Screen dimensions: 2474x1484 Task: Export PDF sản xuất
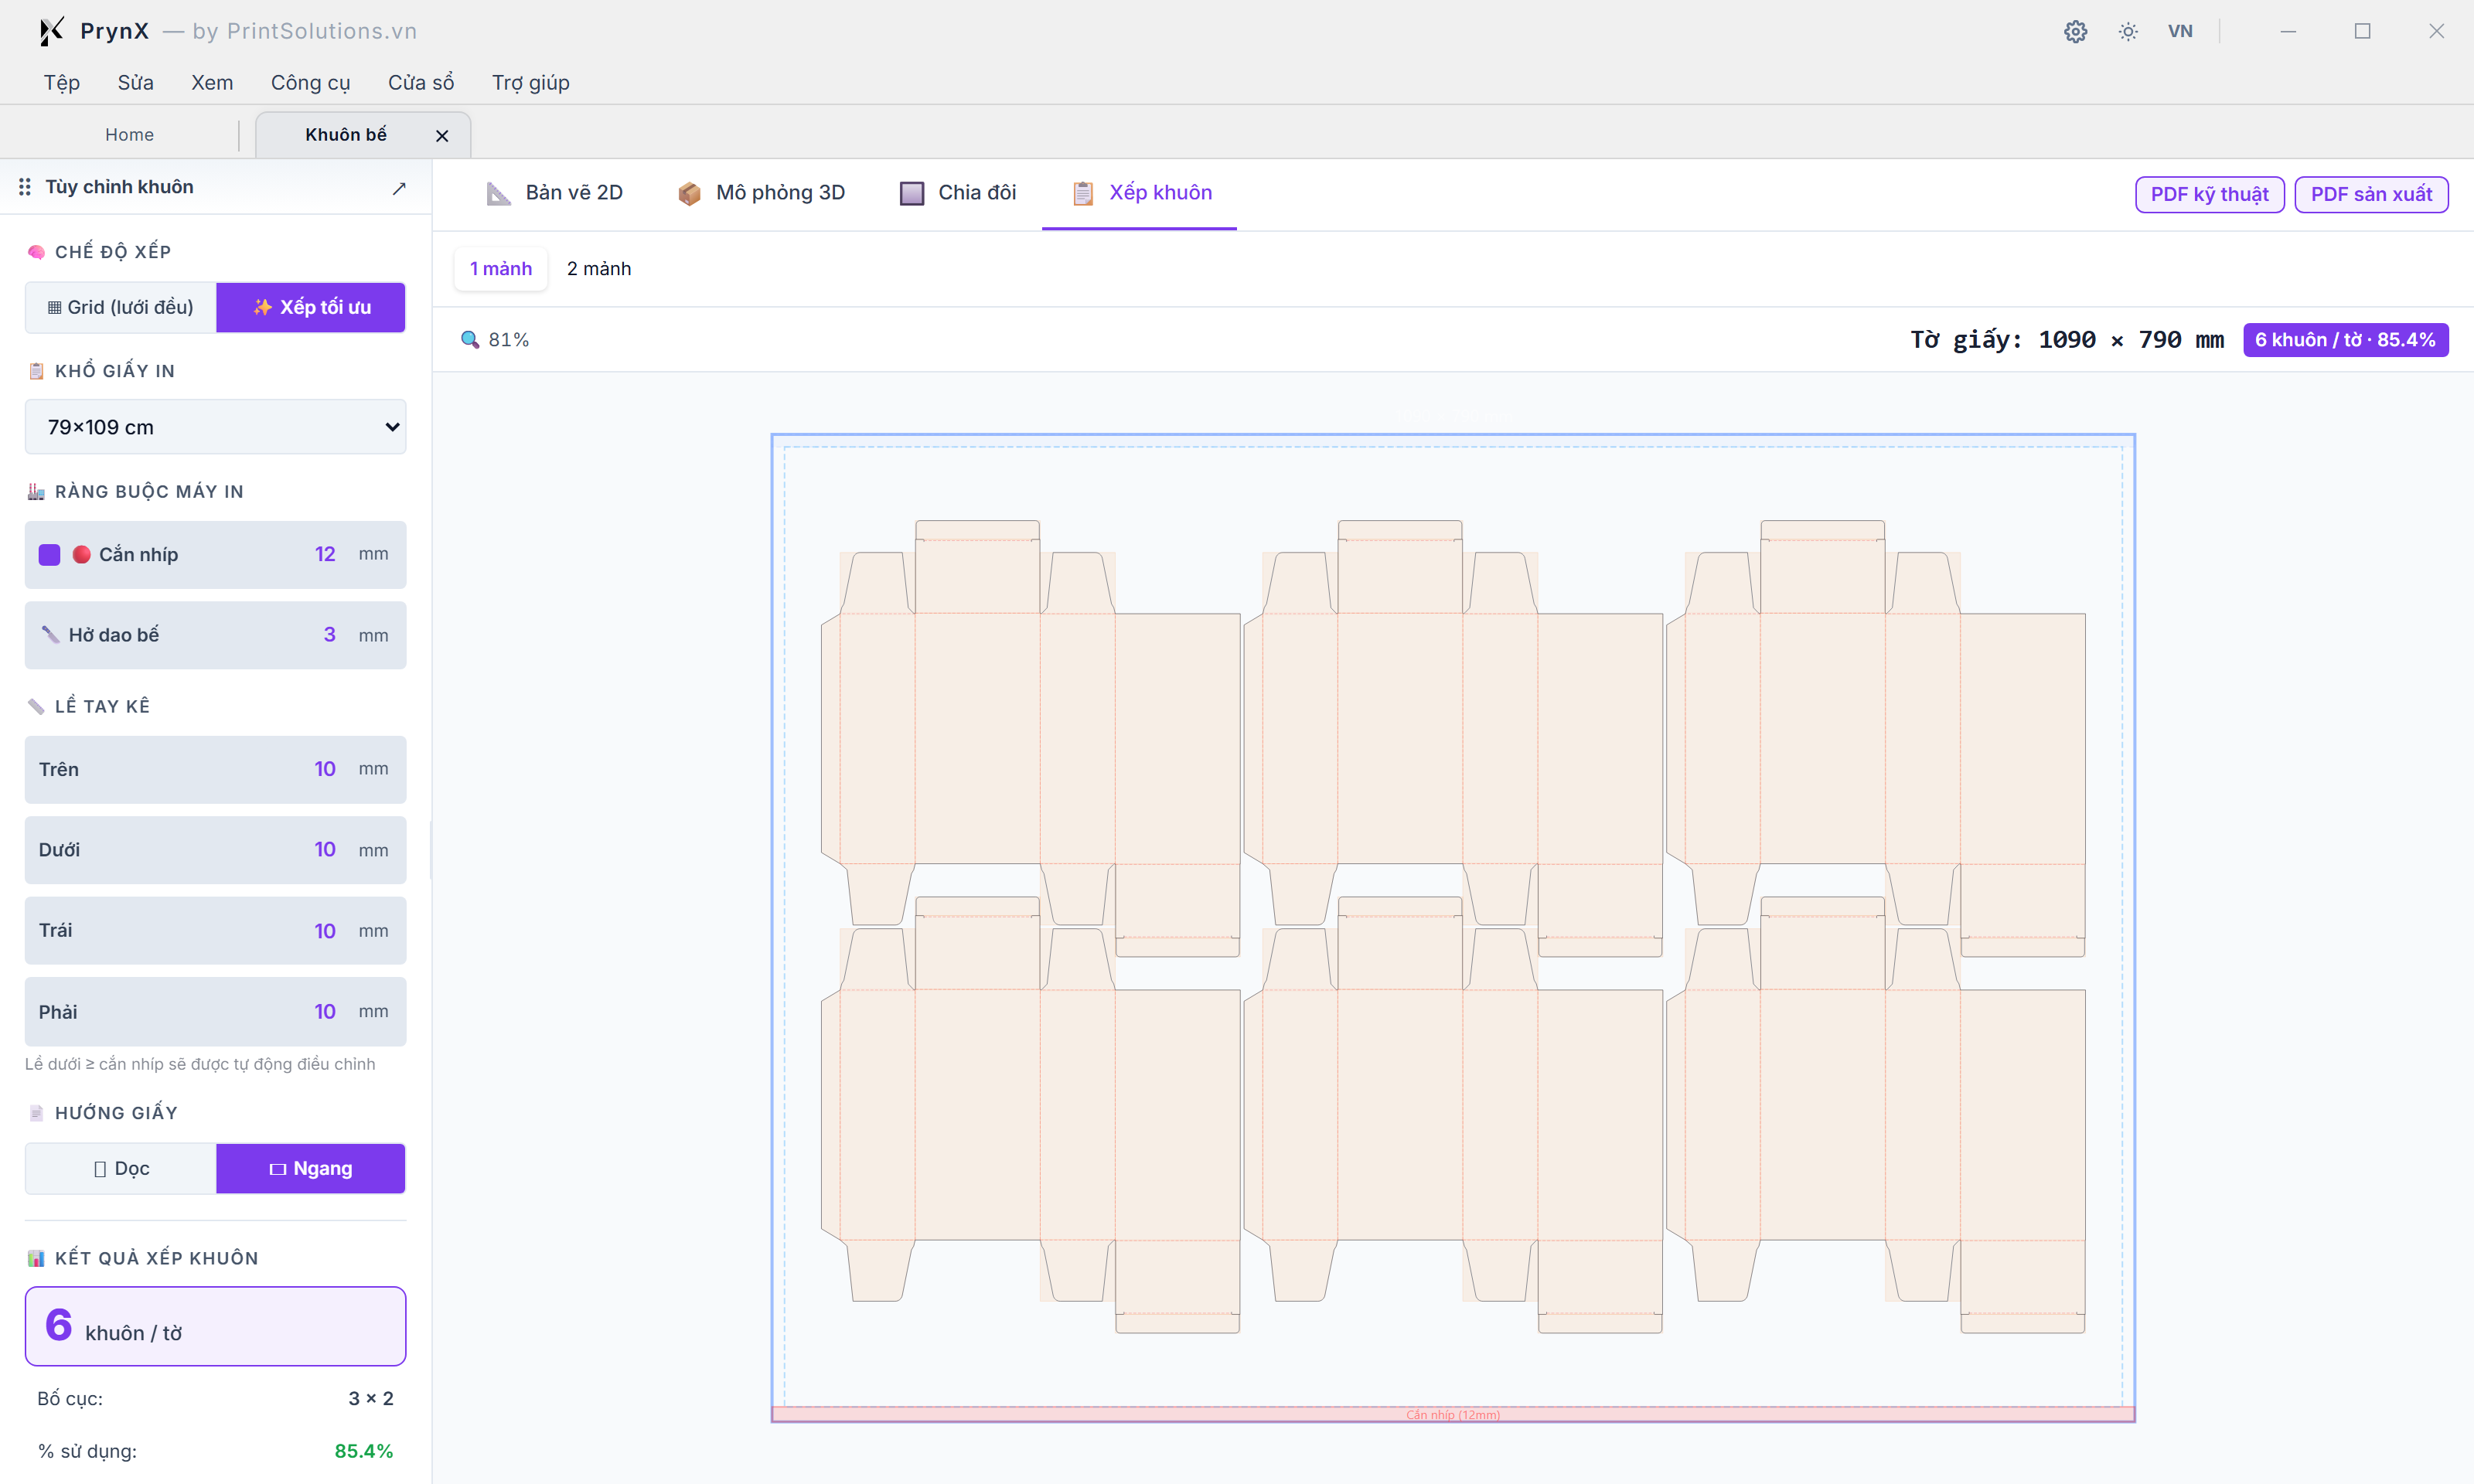coord(2371,194)
